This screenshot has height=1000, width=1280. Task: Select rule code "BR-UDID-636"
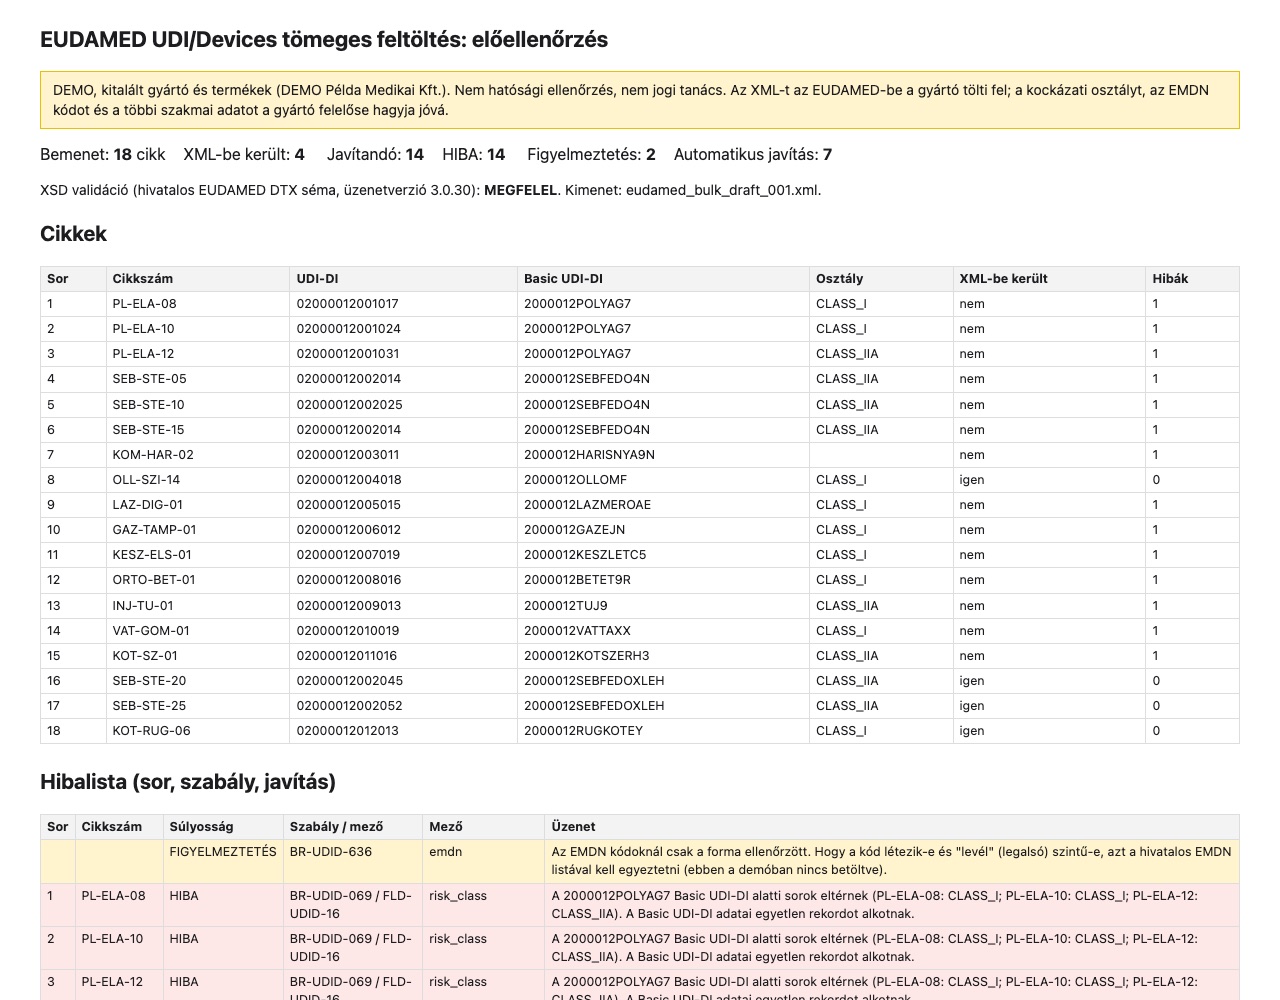pos(331,852)
